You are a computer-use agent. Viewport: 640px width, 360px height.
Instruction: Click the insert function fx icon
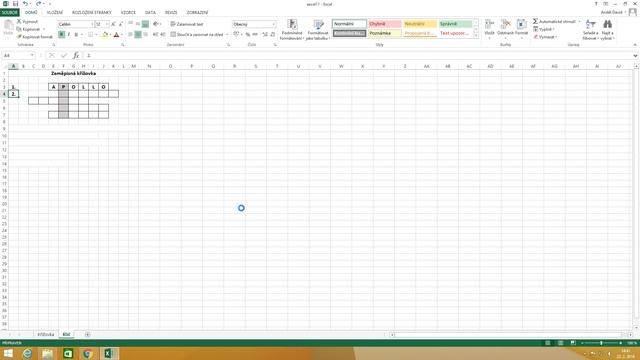tap(76, 55)
